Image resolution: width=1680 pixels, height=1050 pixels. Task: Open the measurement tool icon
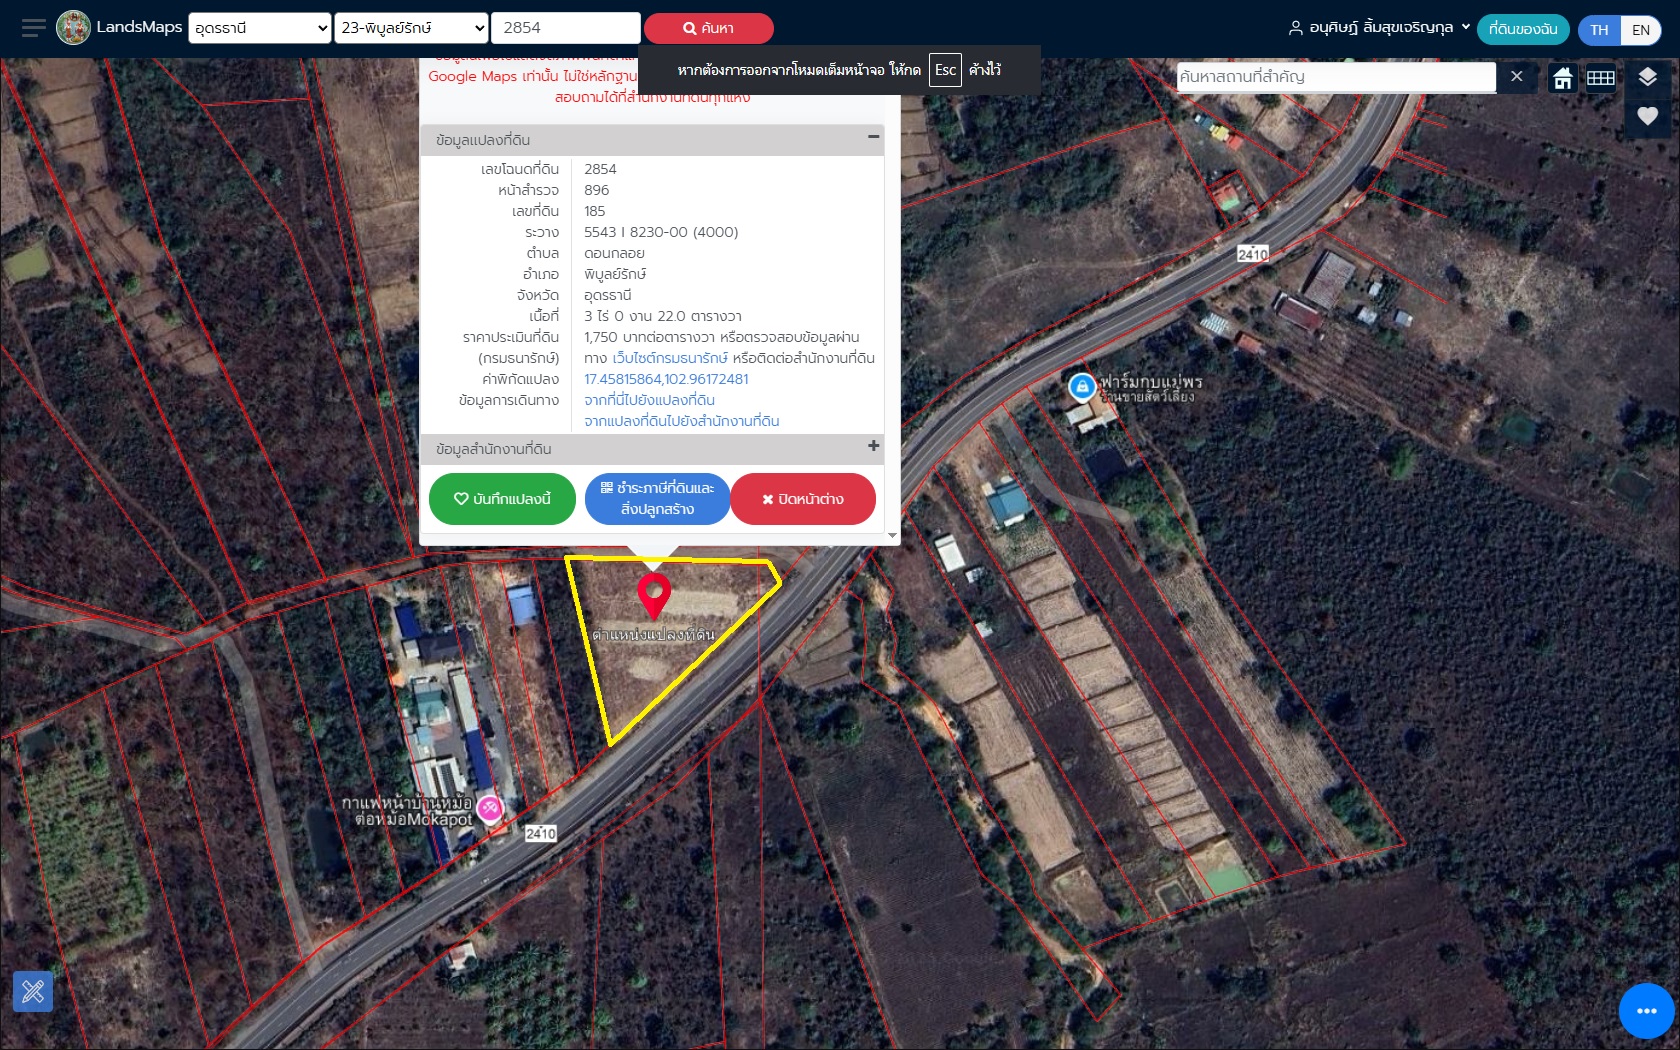(33, 991)
